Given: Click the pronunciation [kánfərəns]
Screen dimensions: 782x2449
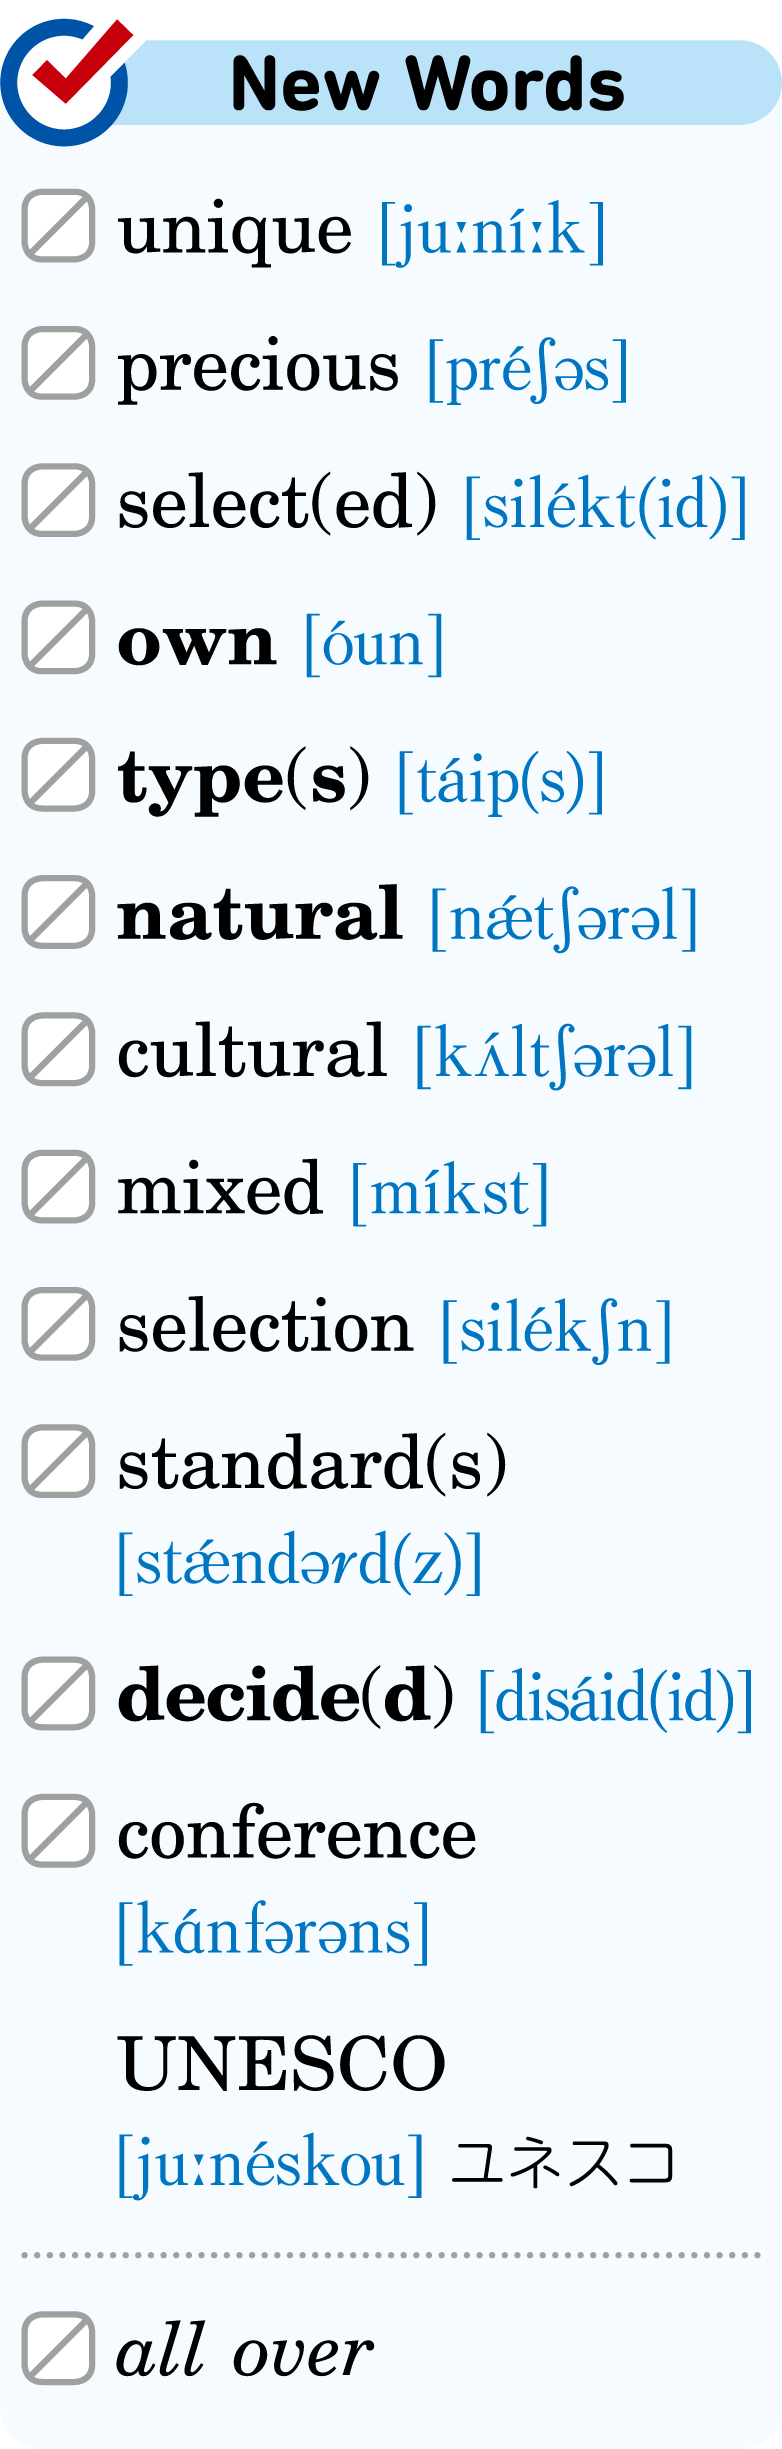Looking at the screenshot, I should pos(274,1932).
